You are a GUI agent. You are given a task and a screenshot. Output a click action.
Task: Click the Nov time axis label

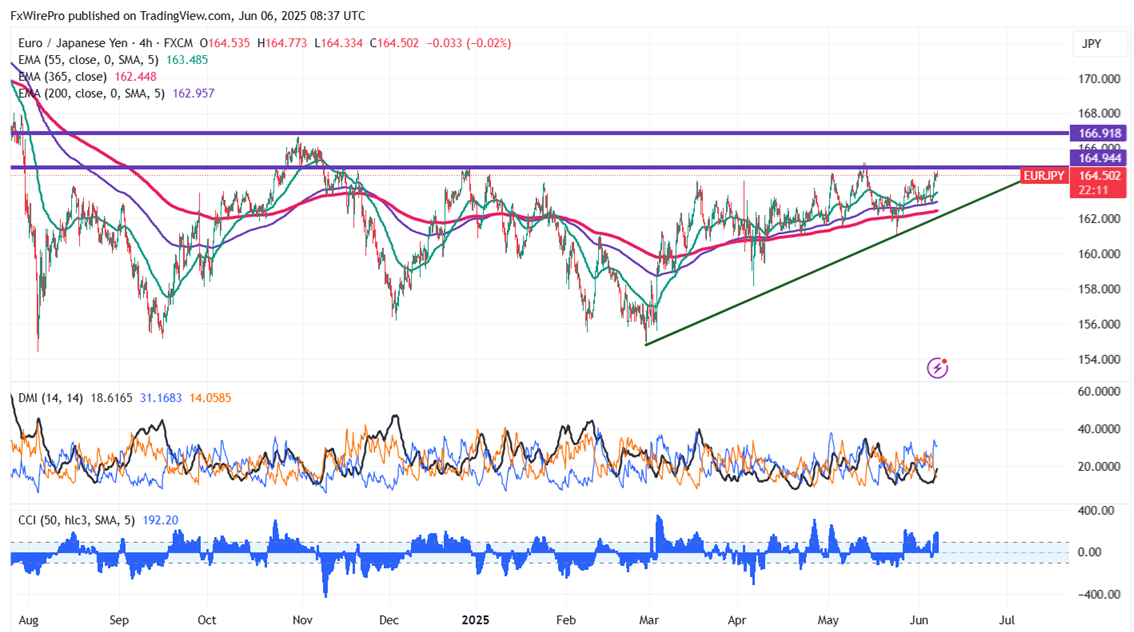tap(302, 620)
